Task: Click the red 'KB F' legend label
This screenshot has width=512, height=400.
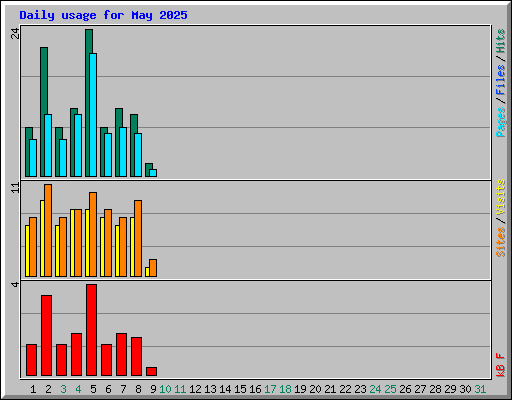Action: (500, 365)
